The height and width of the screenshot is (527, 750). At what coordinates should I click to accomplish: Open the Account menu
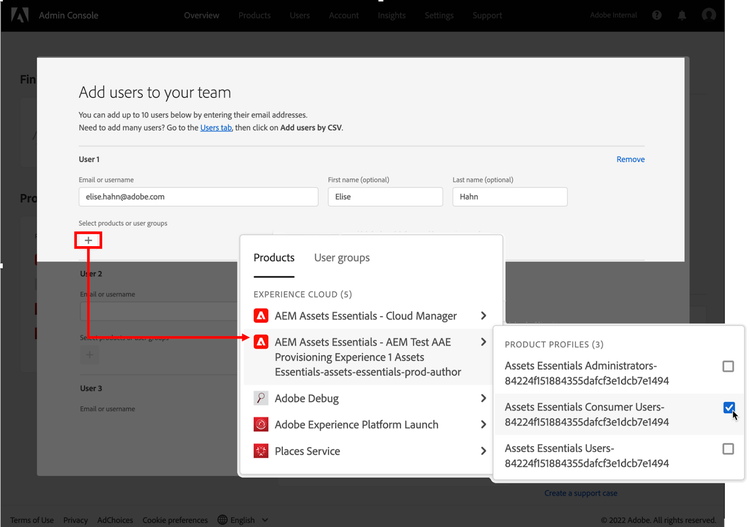coord(343,15)
